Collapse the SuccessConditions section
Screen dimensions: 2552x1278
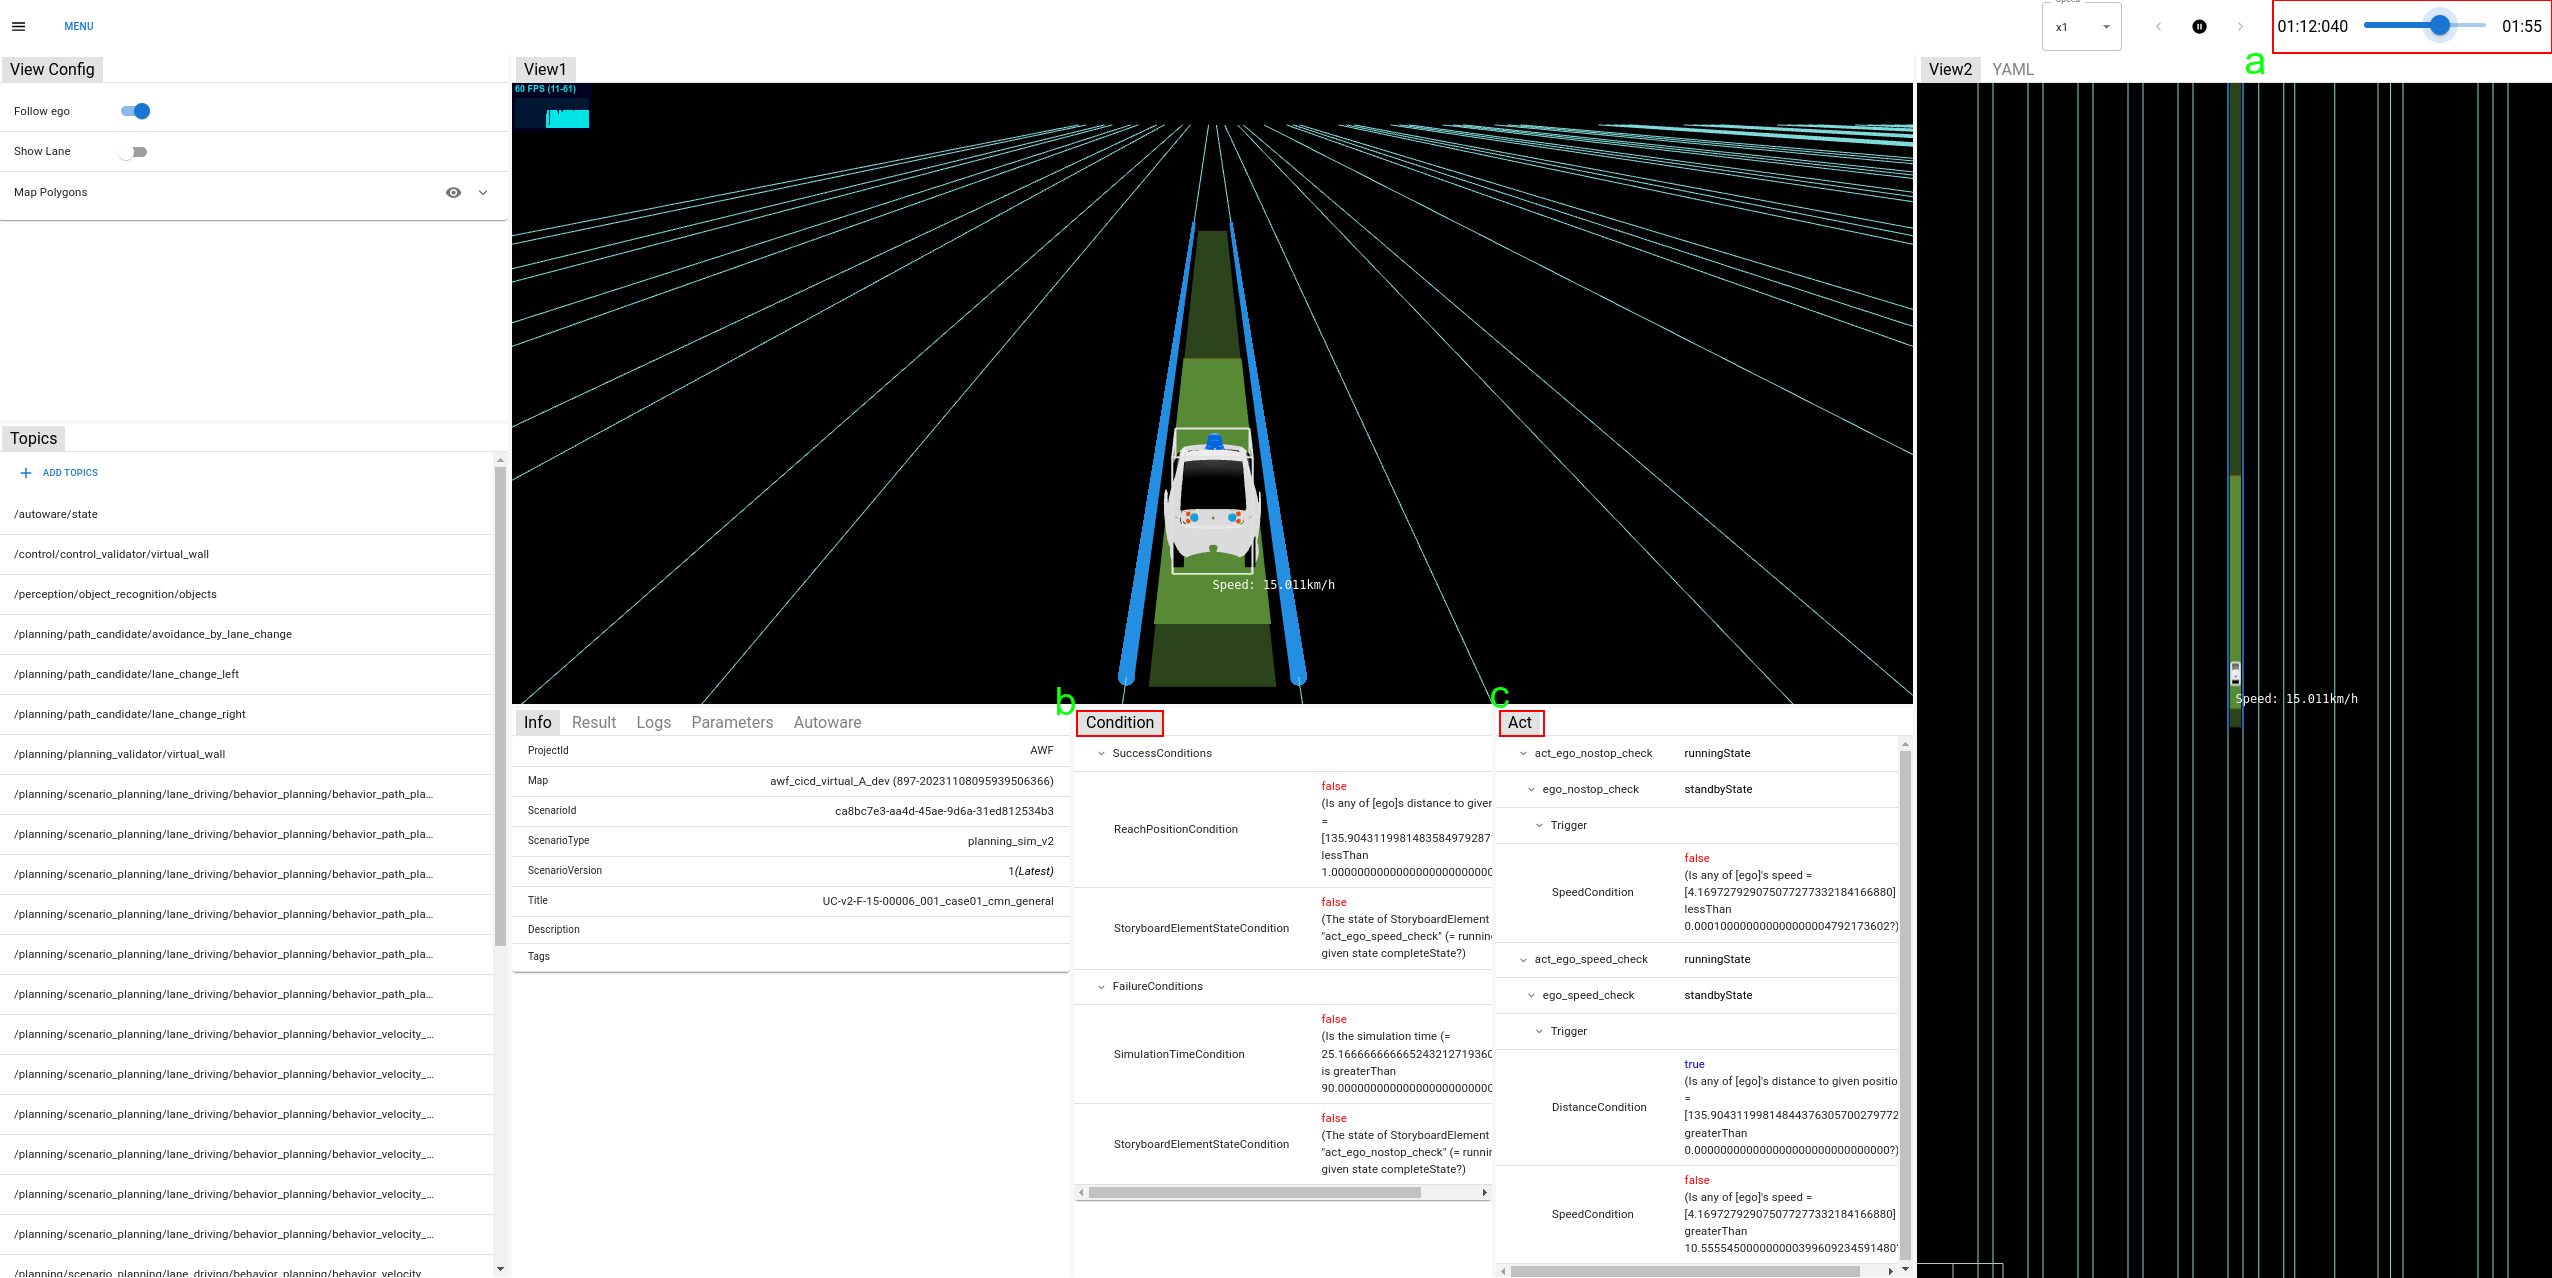(1101, 753)
